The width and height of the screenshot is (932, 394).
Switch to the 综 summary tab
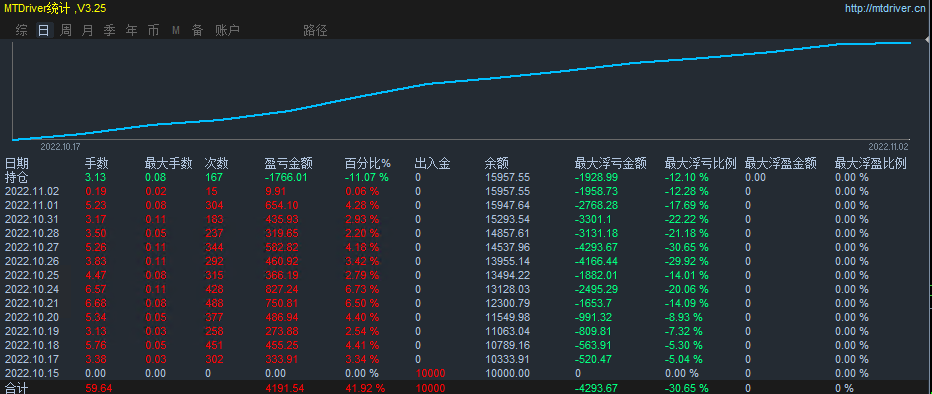[x=21, y=30]
